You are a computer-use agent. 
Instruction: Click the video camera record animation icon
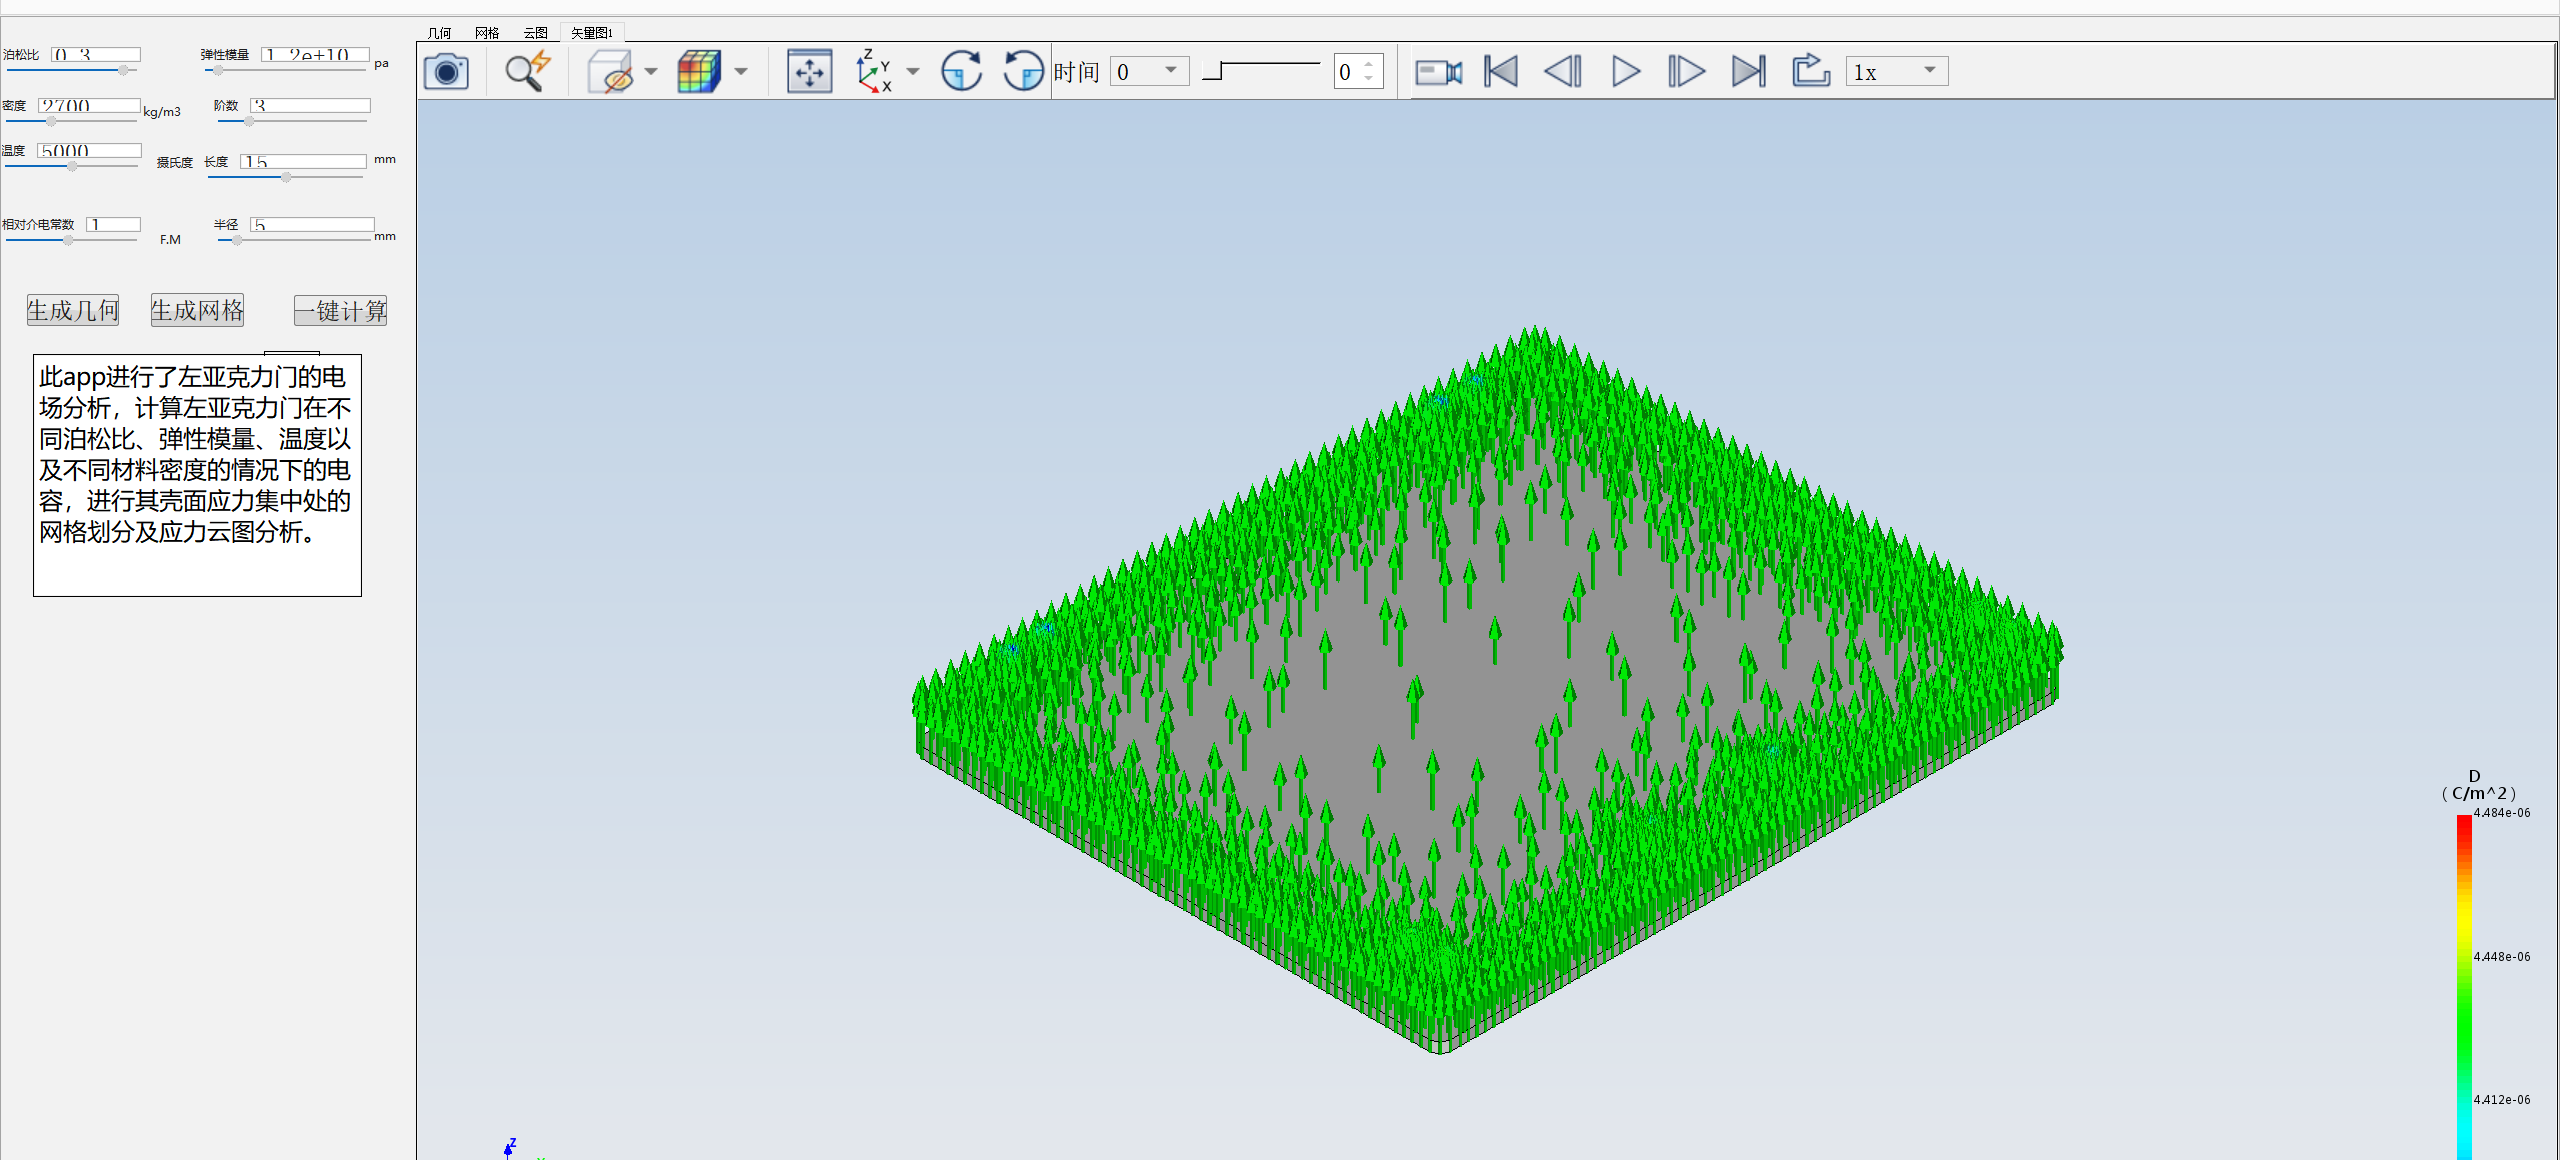pos(1438,72)
